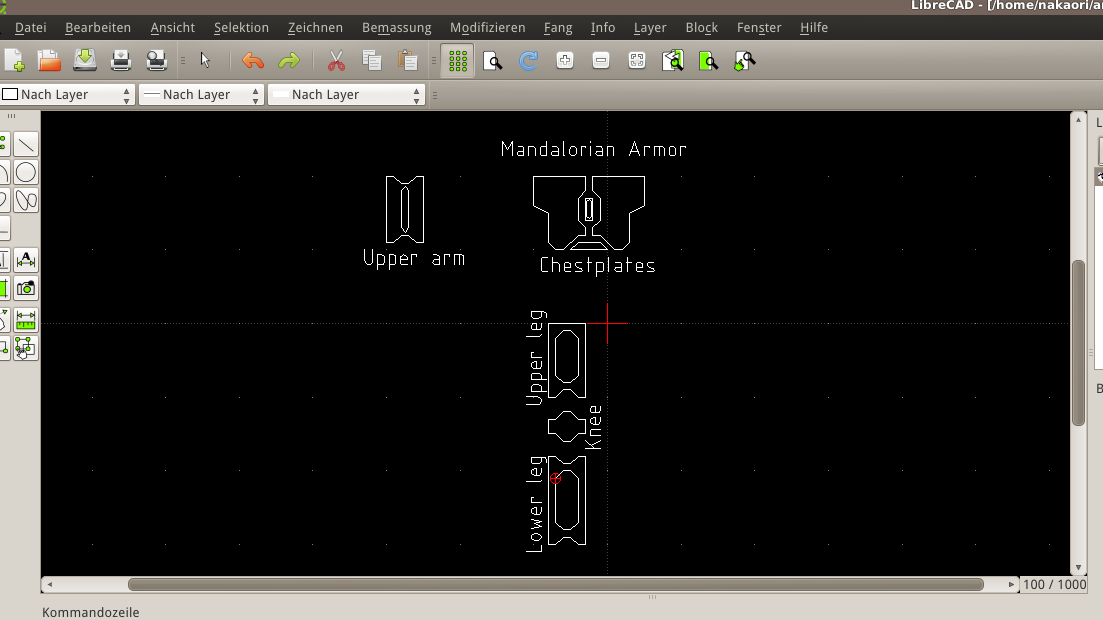Click the 'Chestplates' label in drawing
Viewport: 1103px width, 620px height.
pos(597,265)
